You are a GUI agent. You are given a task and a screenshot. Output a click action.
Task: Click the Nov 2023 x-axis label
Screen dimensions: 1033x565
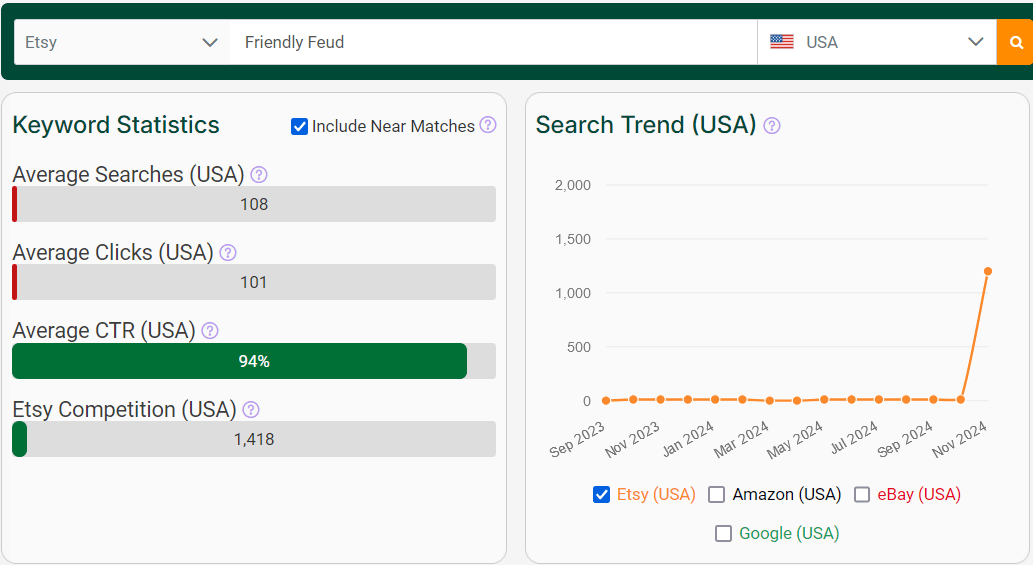coord(632,439)
